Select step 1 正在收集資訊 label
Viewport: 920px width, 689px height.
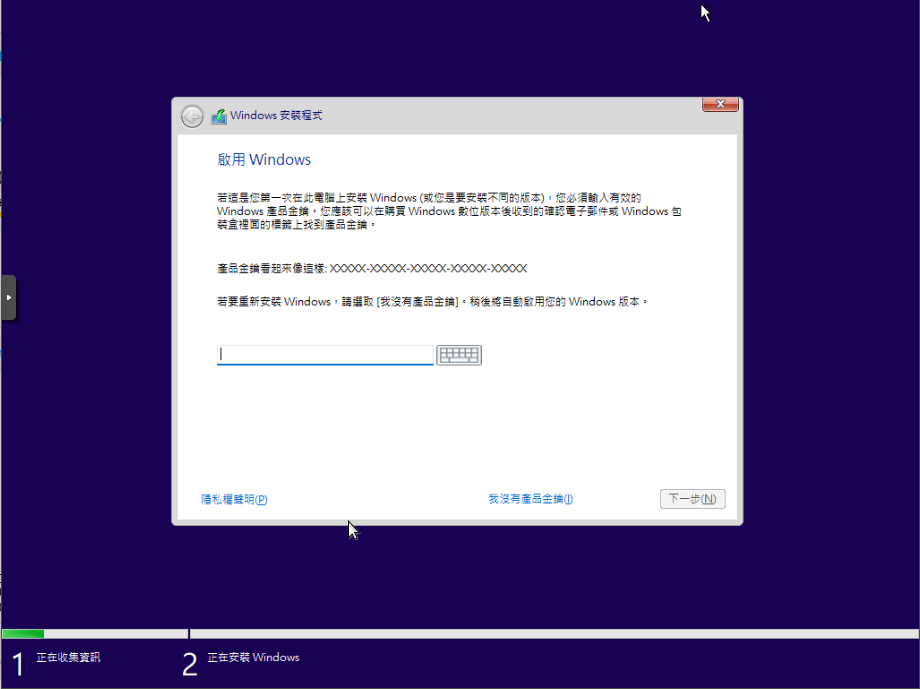coord(68,657)
